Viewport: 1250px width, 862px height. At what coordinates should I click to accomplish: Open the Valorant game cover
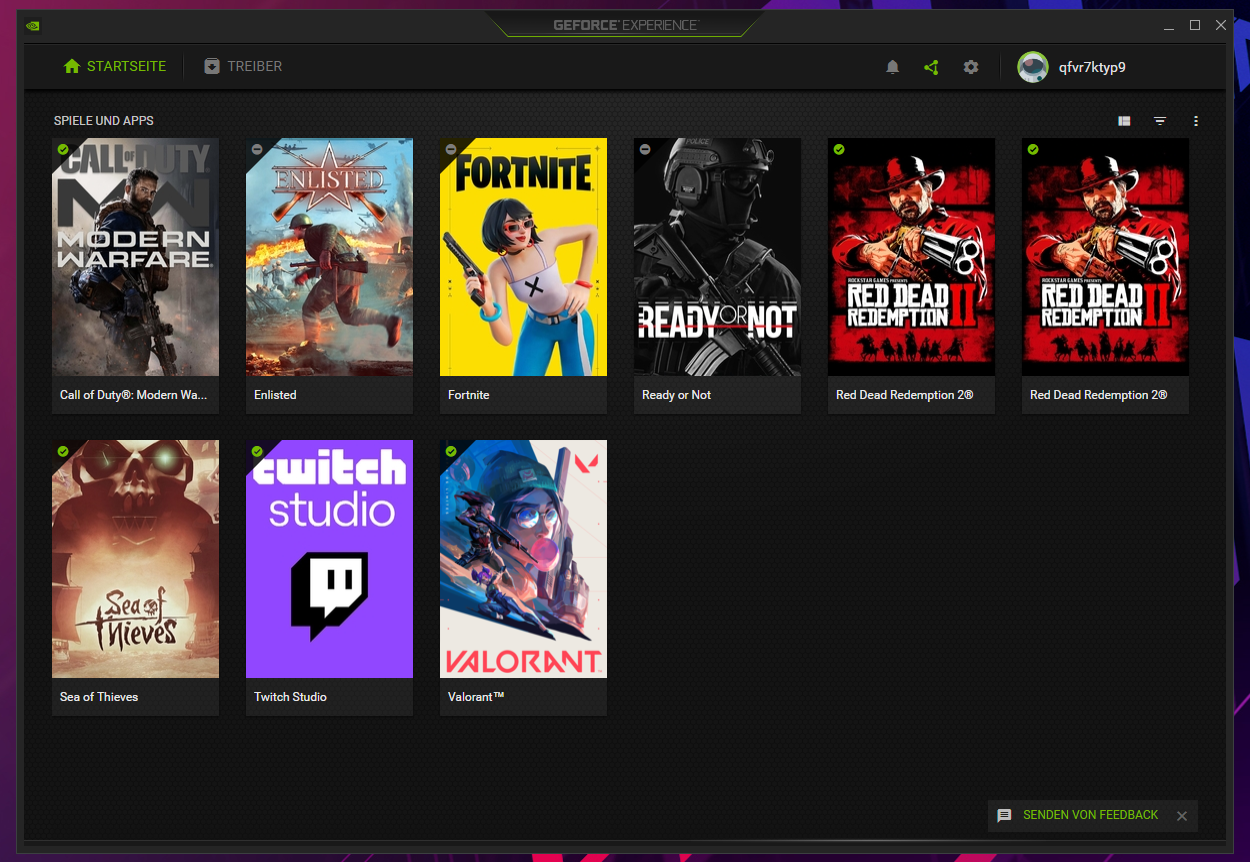[x=523, y=559]
